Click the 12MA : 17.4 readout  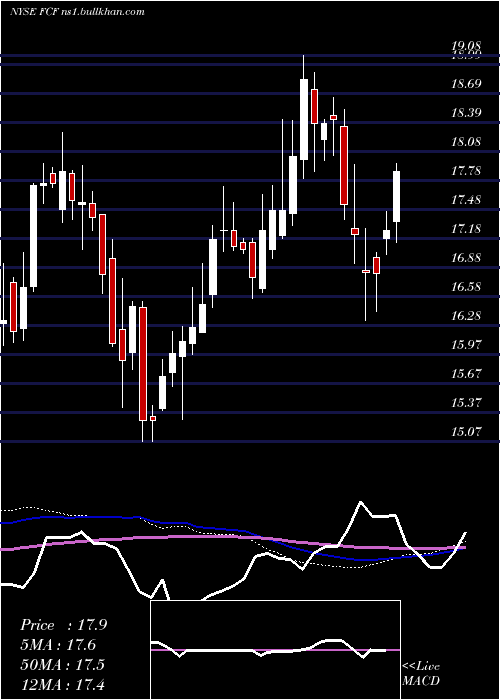[x=62, y=684]
